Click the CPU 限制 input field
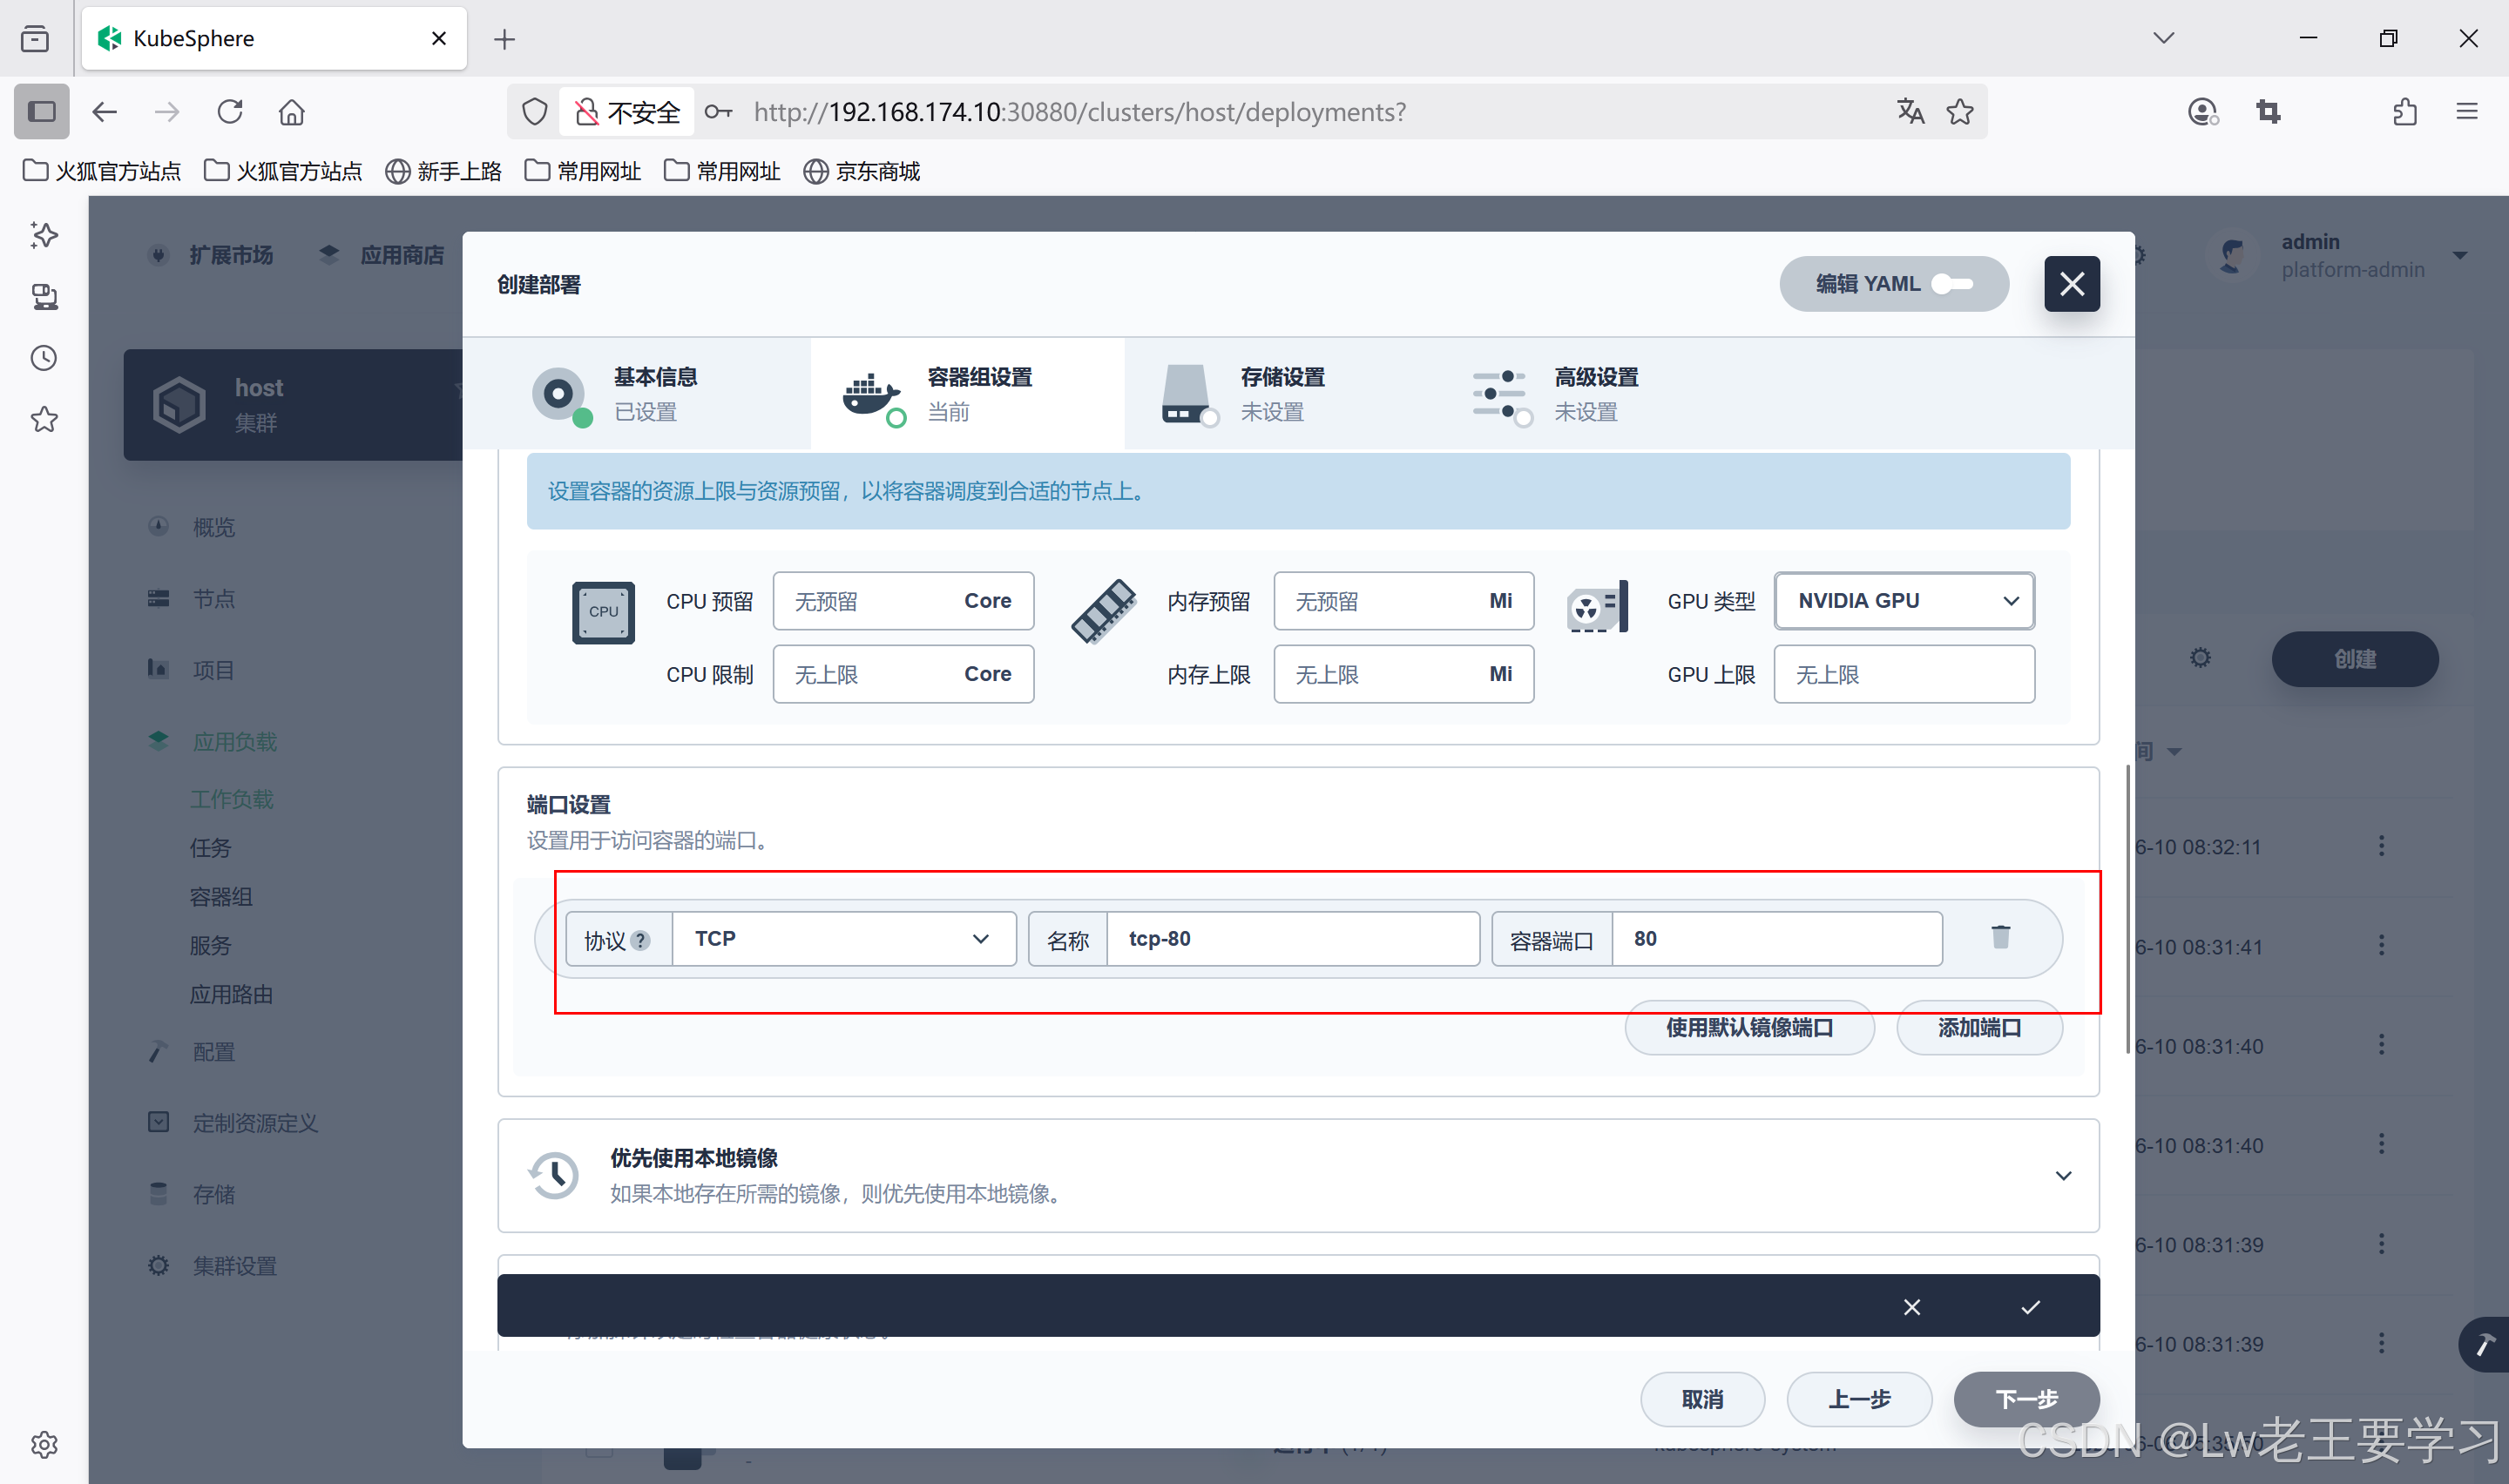The height and width of the screenshot is (1484, 2509). [903, 674]
